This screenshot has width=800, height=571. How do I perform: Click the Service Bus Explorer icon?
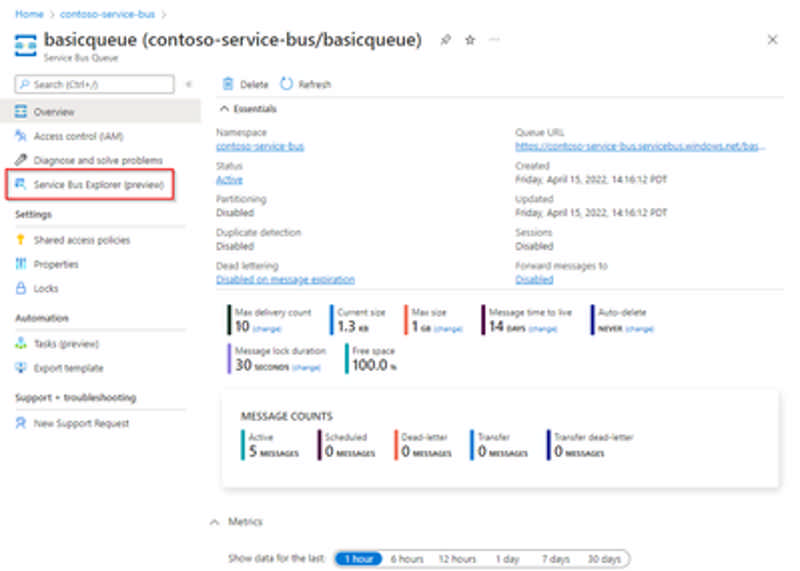[21, 184]
